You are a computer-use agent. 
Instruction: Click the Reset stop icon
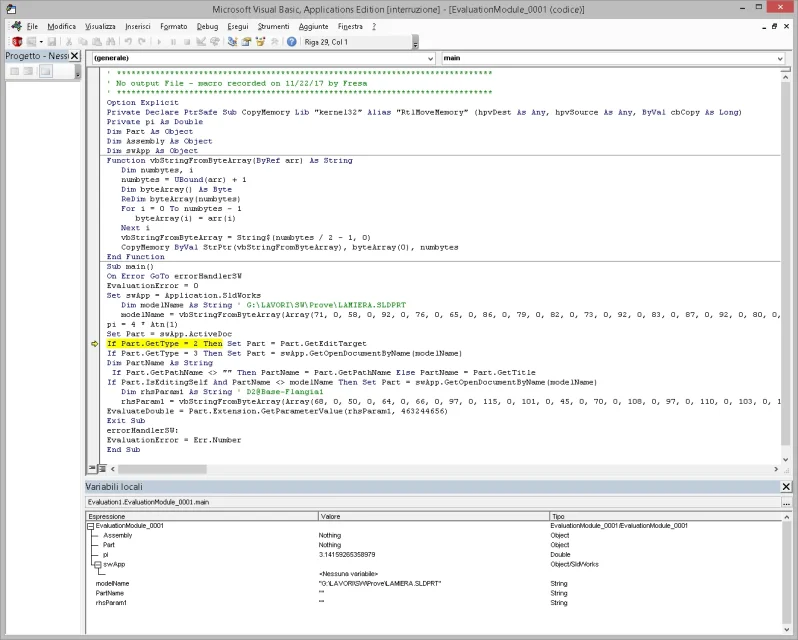coord(187,42)
